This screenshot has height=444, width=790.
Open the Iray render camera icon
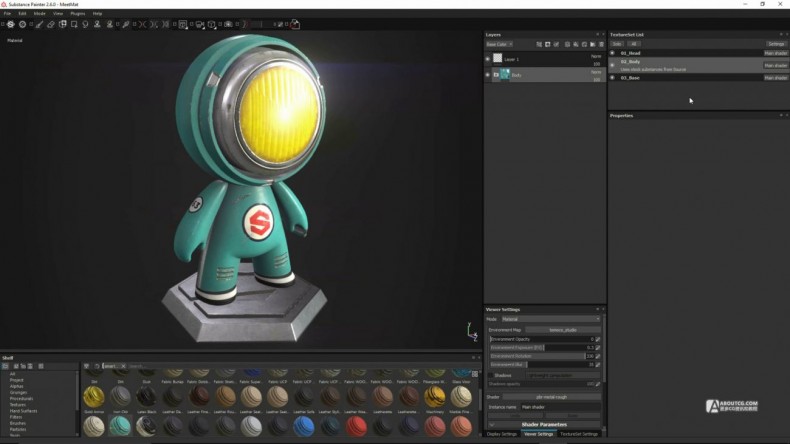pyautogui.click(x=228, y=24)
